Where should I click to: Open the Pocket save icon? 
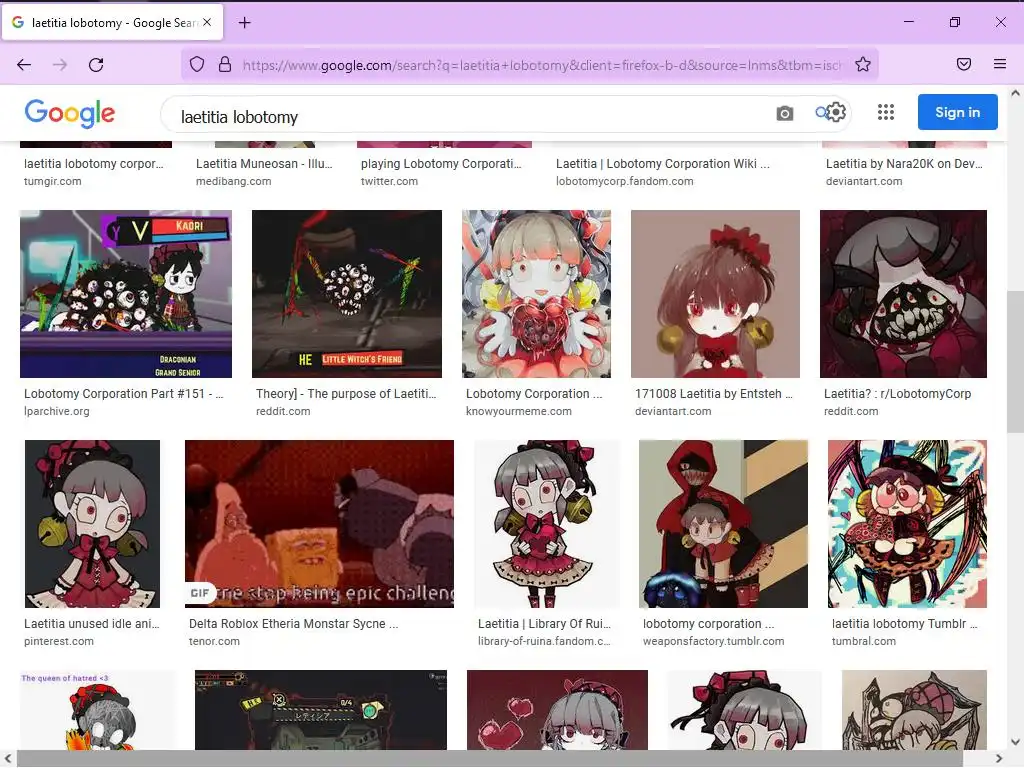pos(963,64)
